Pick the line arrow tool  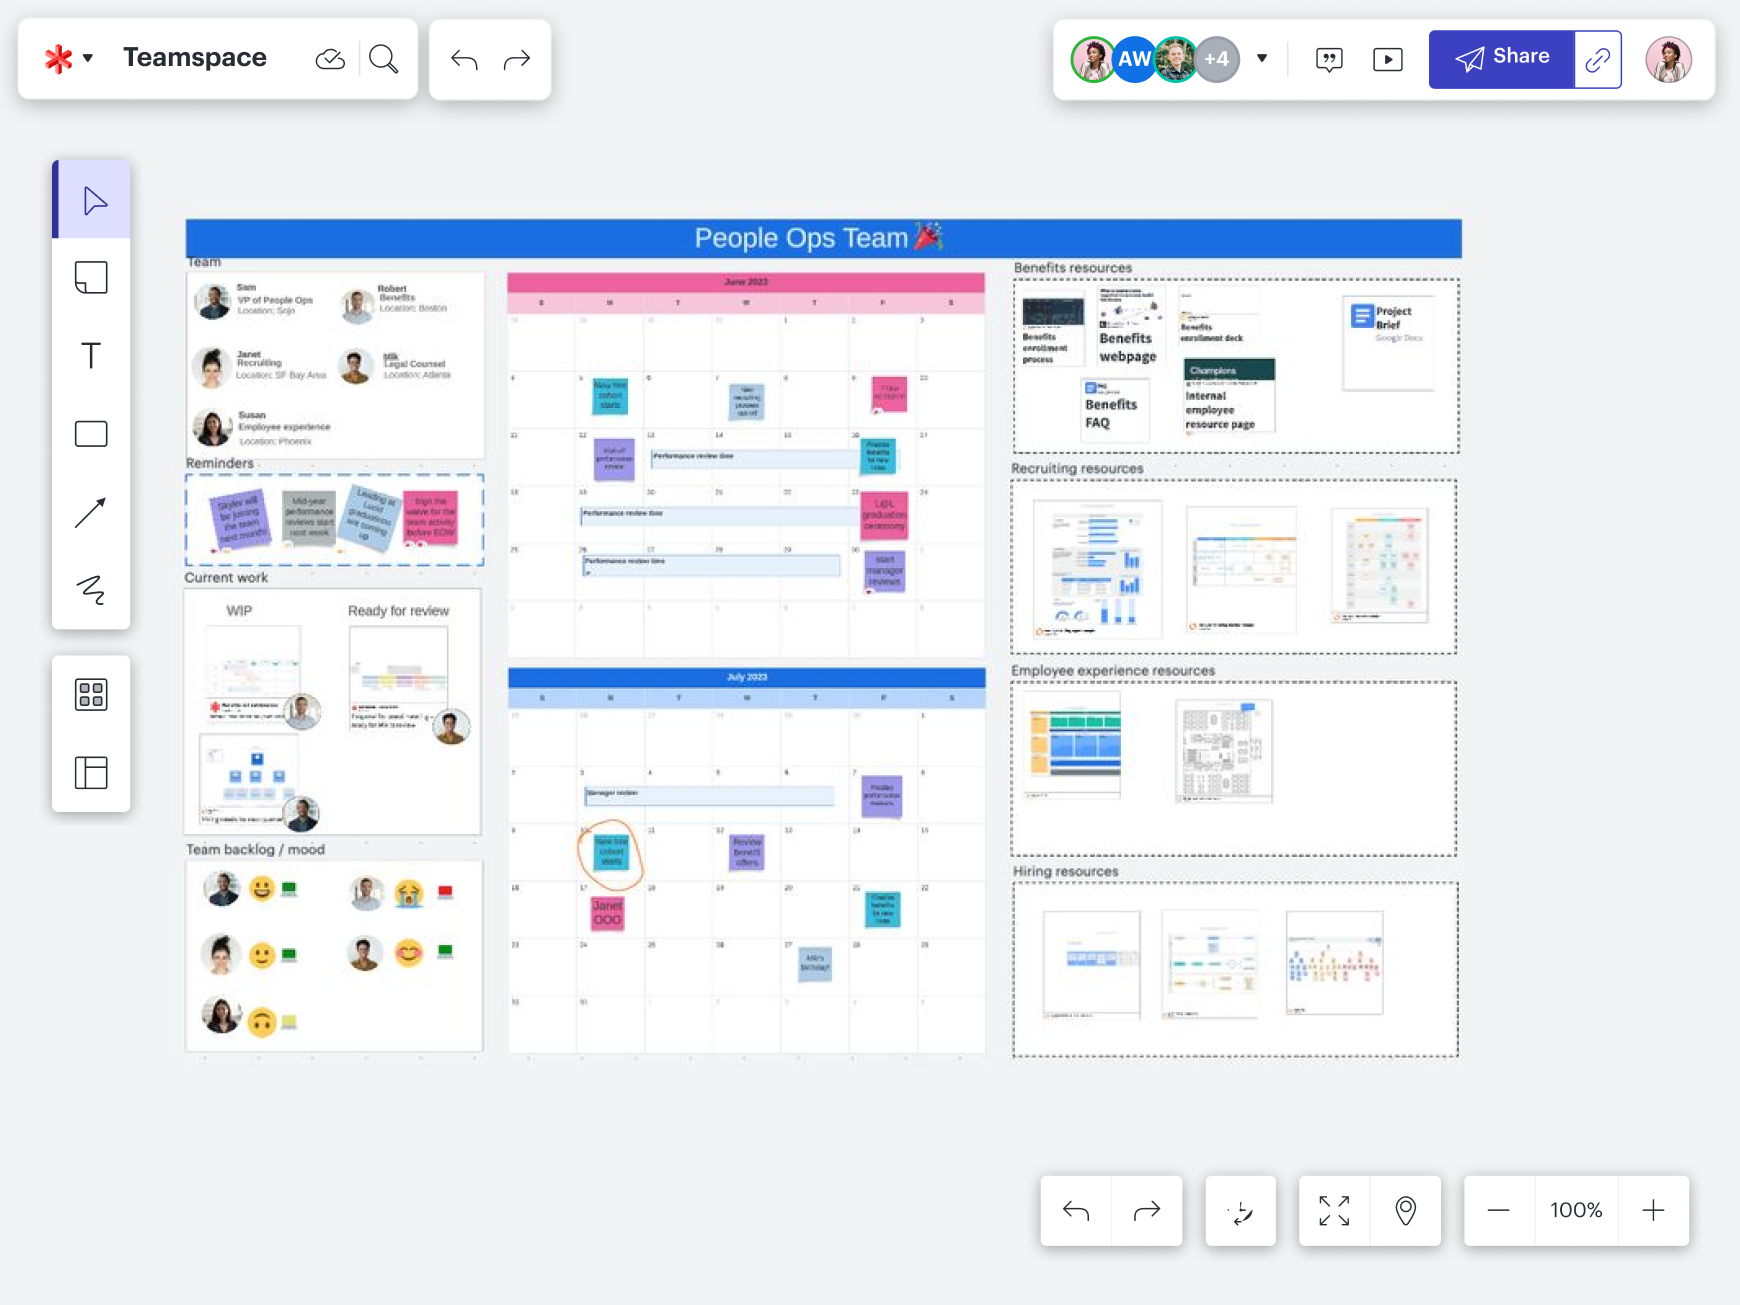(x=91, y=512)
